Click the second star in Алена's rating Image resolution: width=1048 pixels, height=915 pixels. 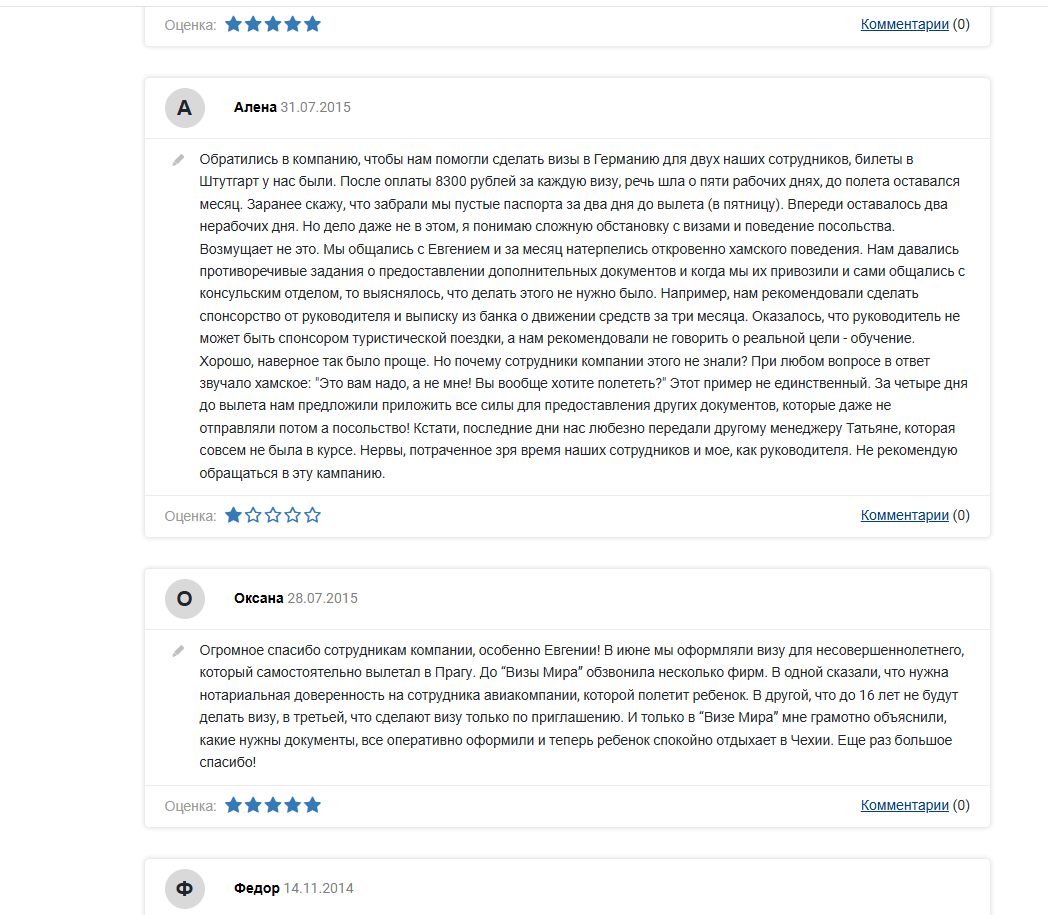253,516
